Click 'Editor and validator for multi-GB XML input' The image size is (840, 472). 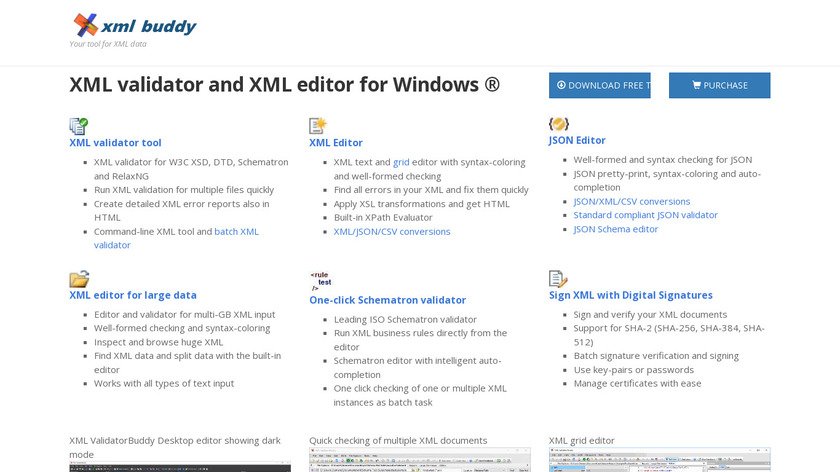pos(184,314)
